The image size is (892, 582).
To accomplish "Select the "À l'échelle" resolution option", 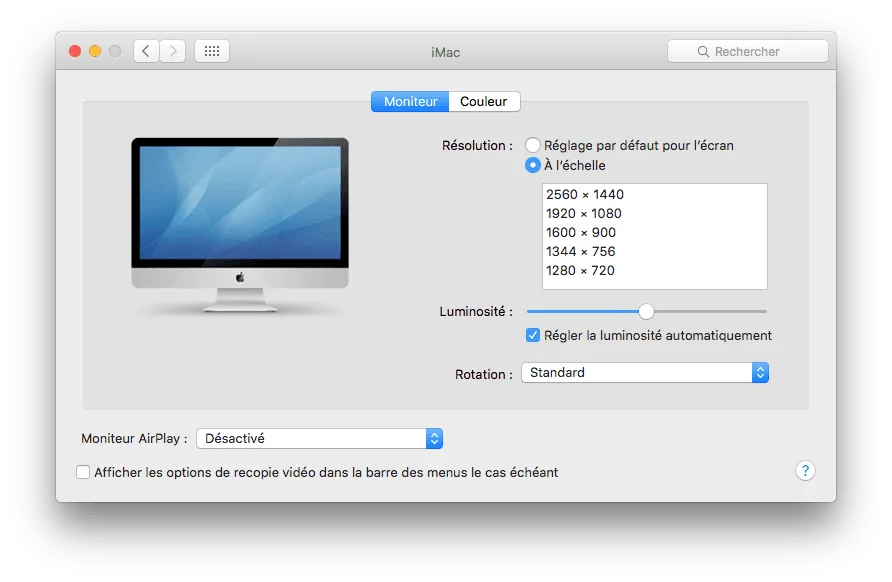I will click(x=532, y=165).
